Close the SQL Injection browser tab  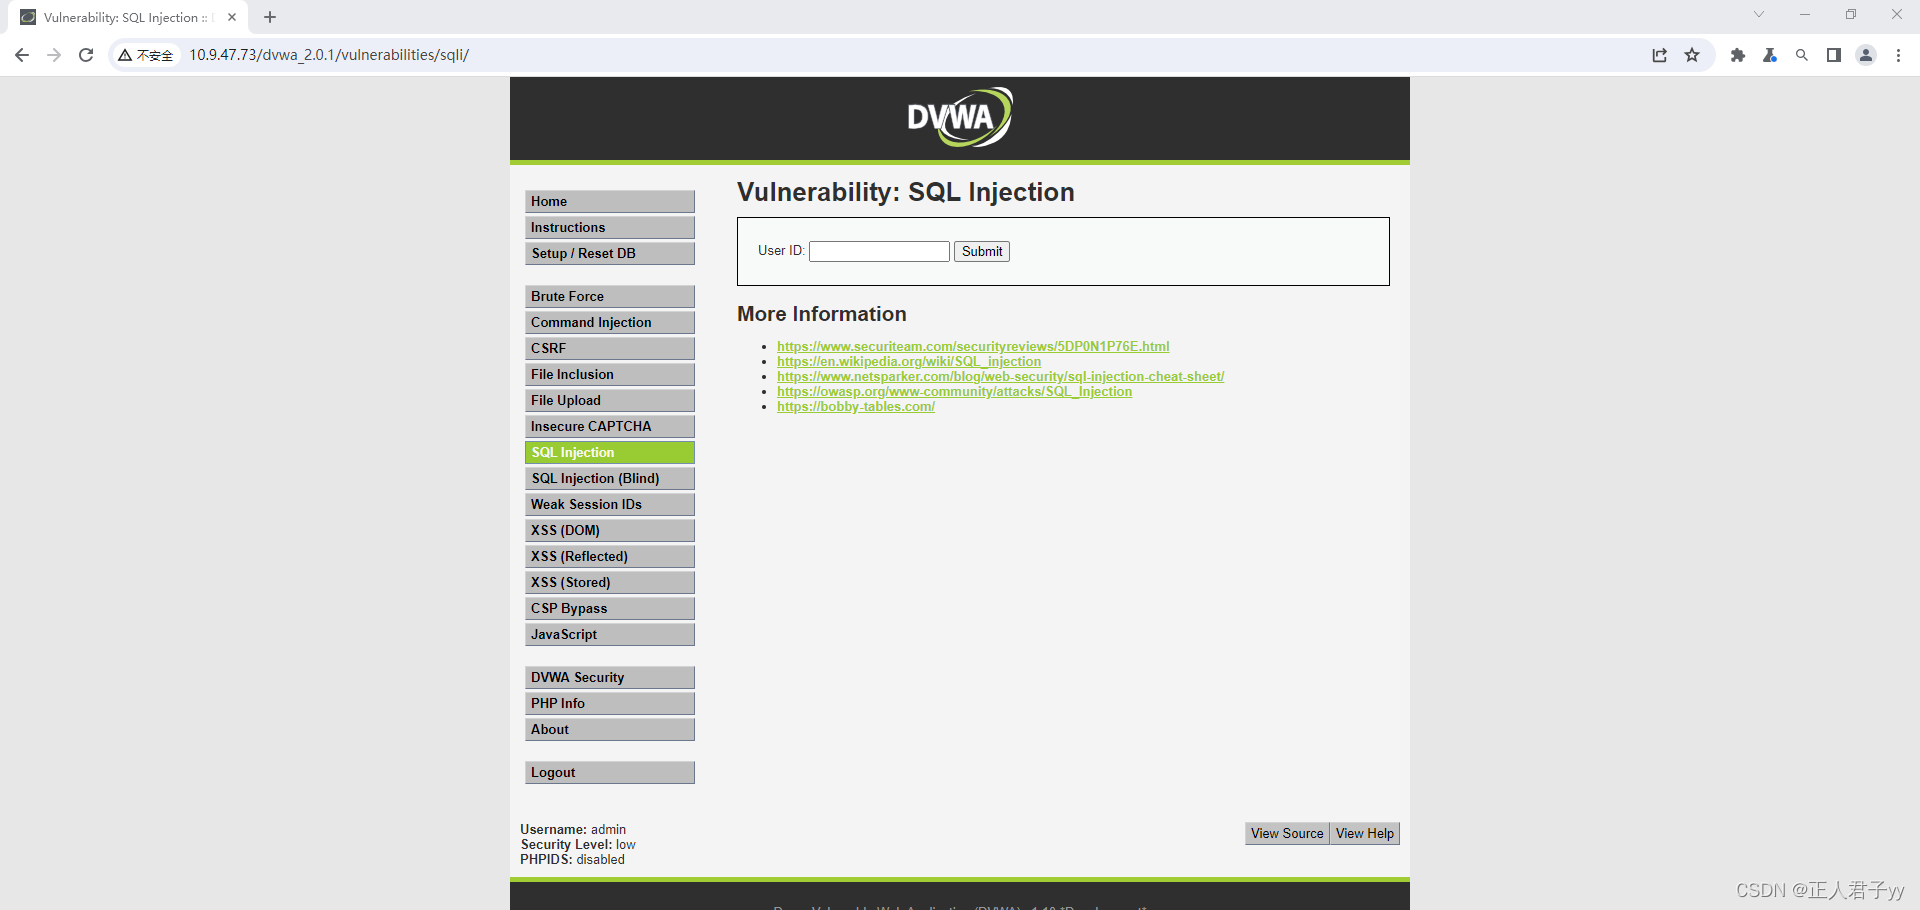(x=232, y=17)
